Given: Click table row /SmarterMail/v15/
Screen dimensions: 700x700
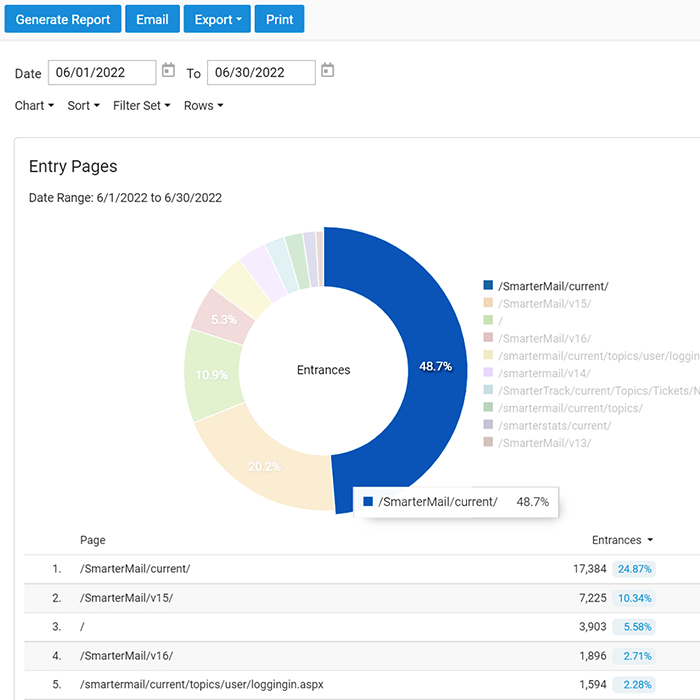Looking at the screenshot, I should (x=362, y=598).
